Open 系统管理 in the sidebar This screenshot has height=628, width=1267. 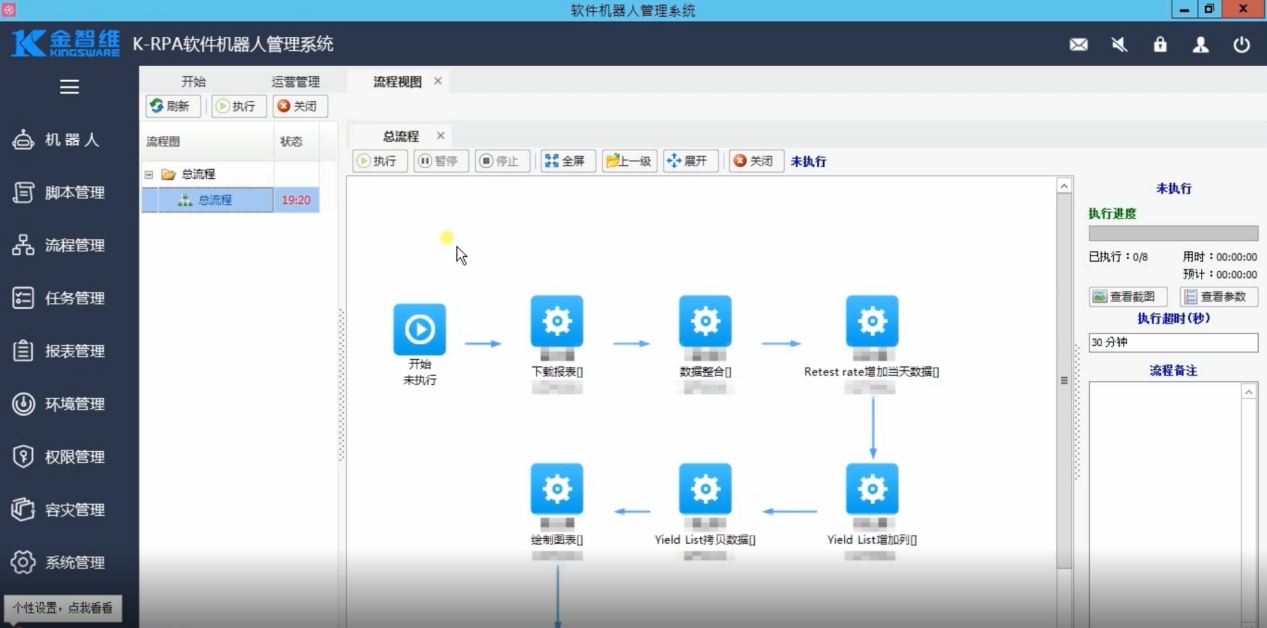click(x=69, y=562)
